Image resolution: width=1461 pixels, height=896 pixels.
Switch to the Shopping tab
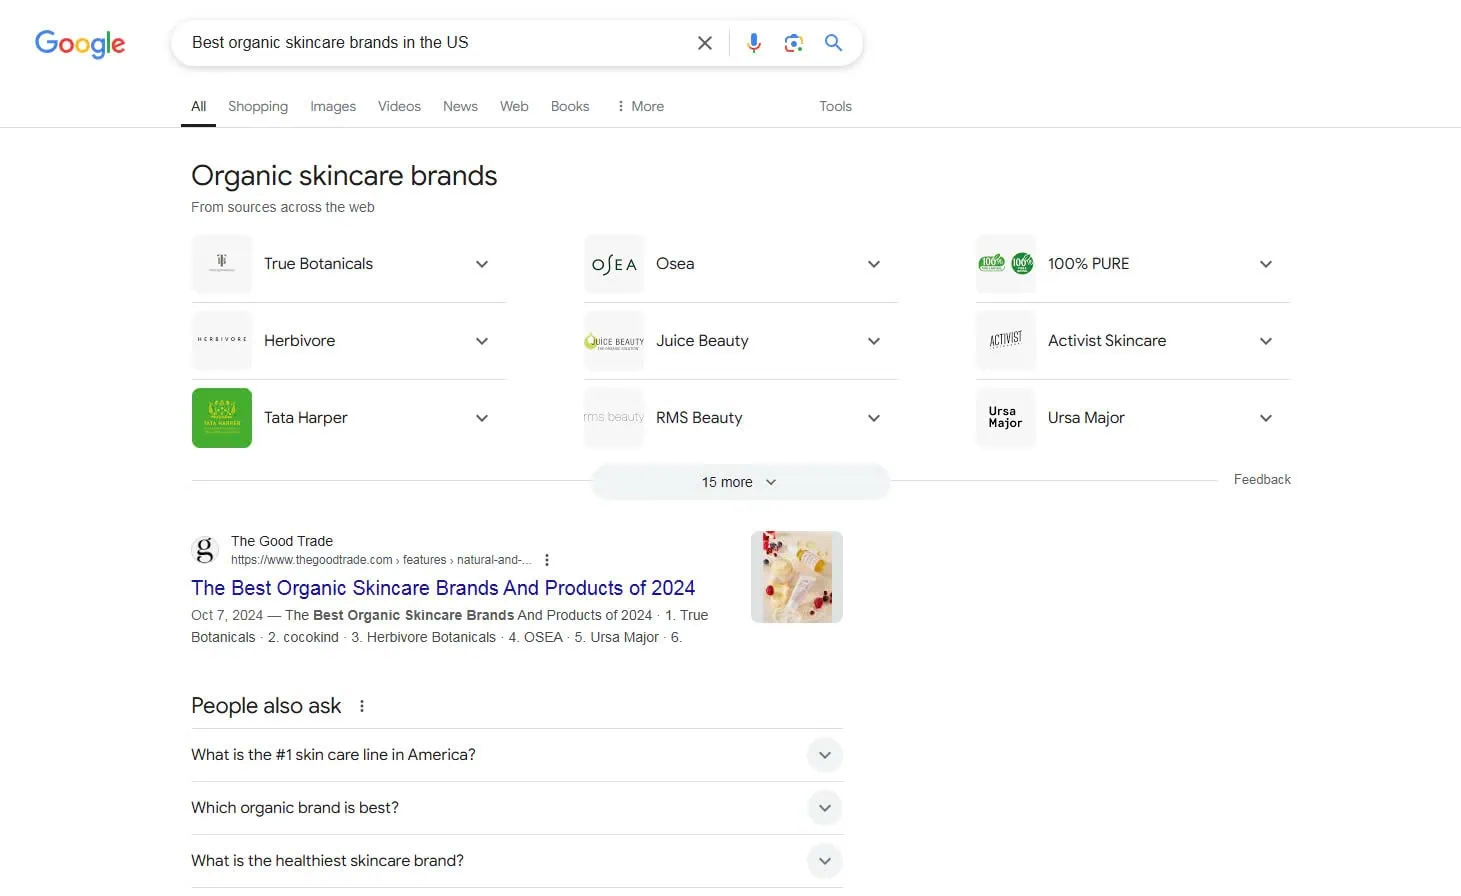(258, 106)
